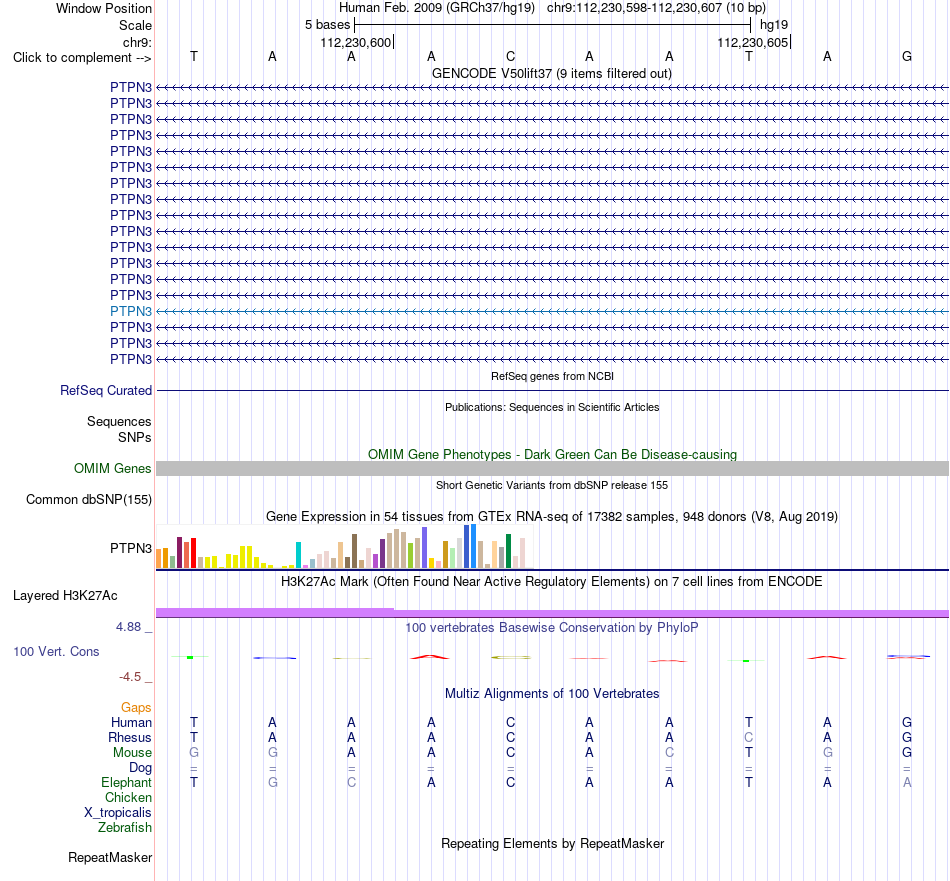Click the Zebrafish species label

[125, 828]
